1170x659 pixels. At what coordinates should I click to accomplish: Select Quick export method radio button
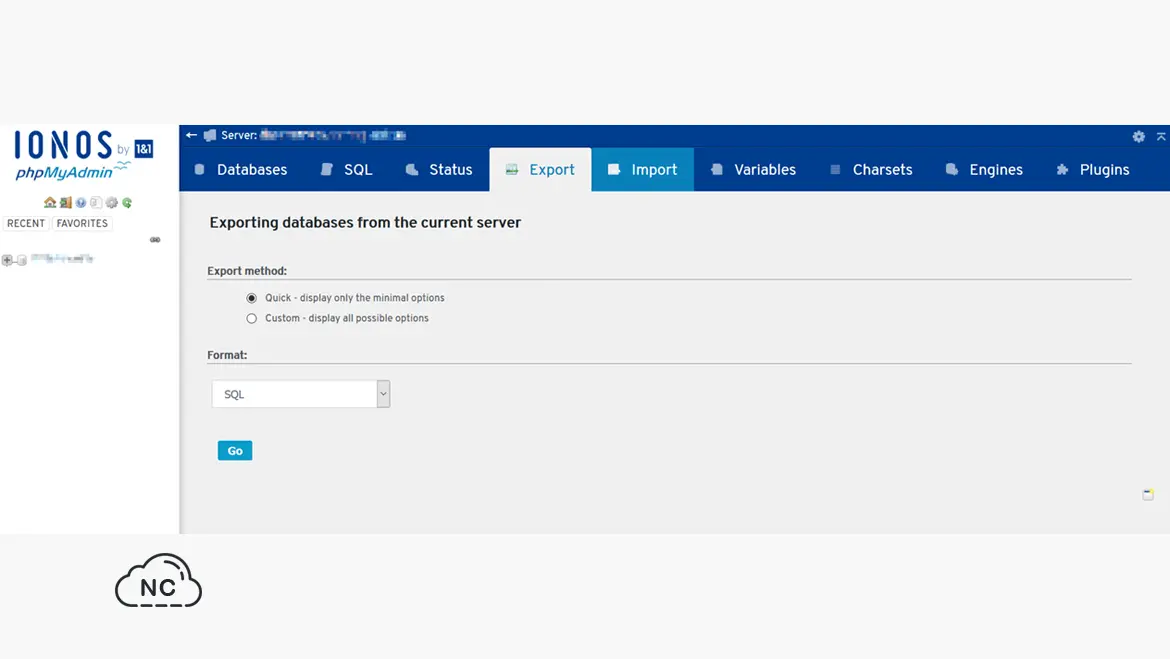251,298
